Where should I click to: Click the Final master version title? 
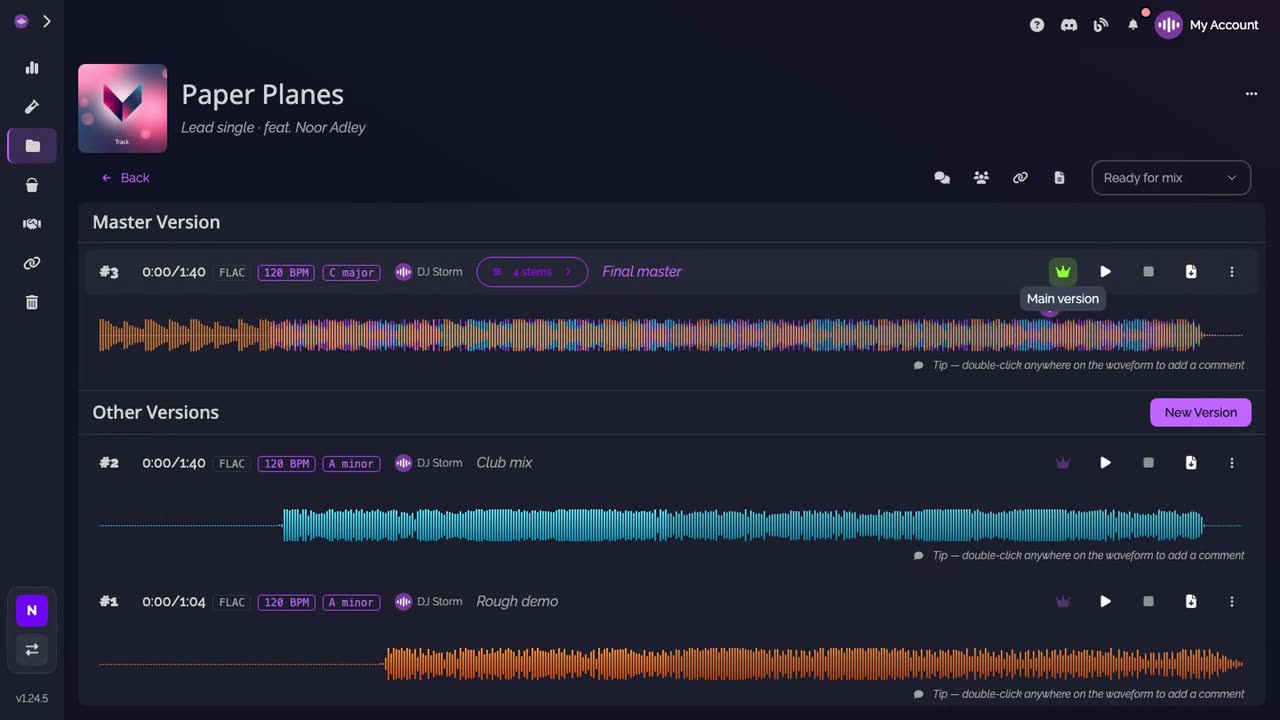[642, 272]
